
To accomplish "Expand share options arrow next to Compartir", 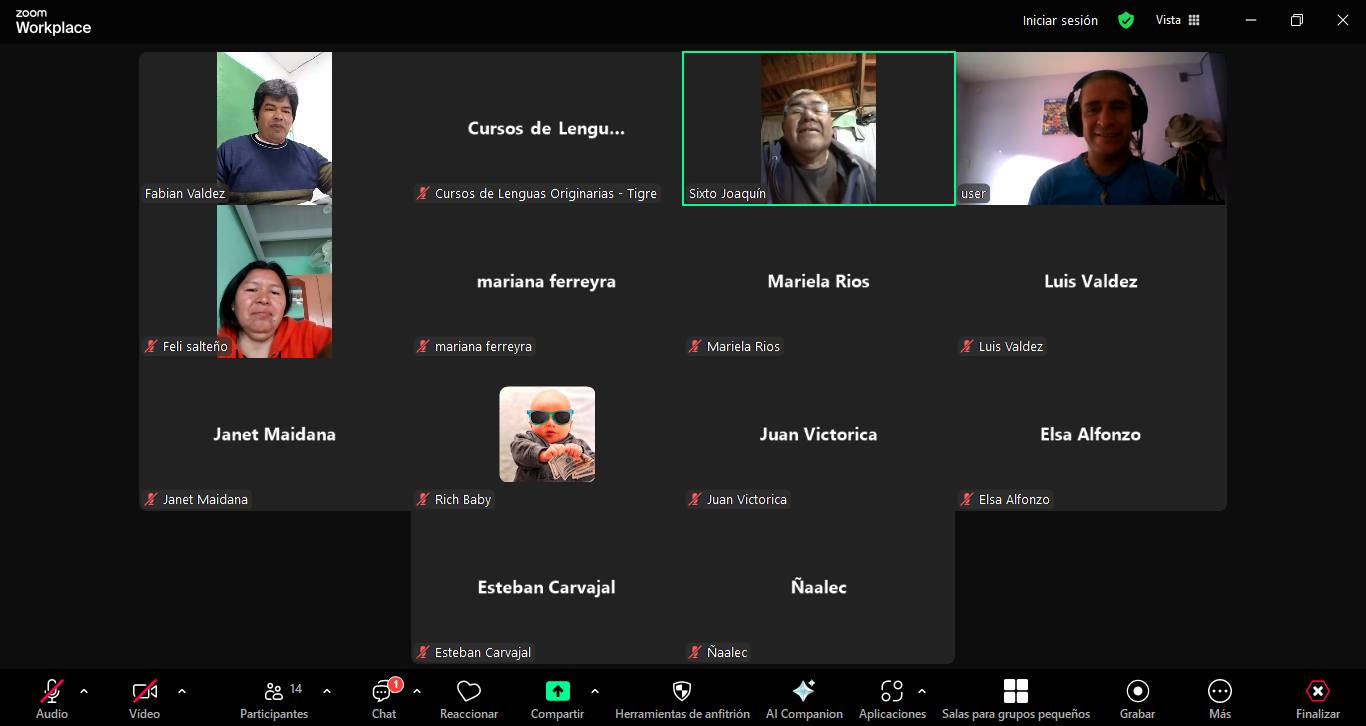I will (595, 691).
